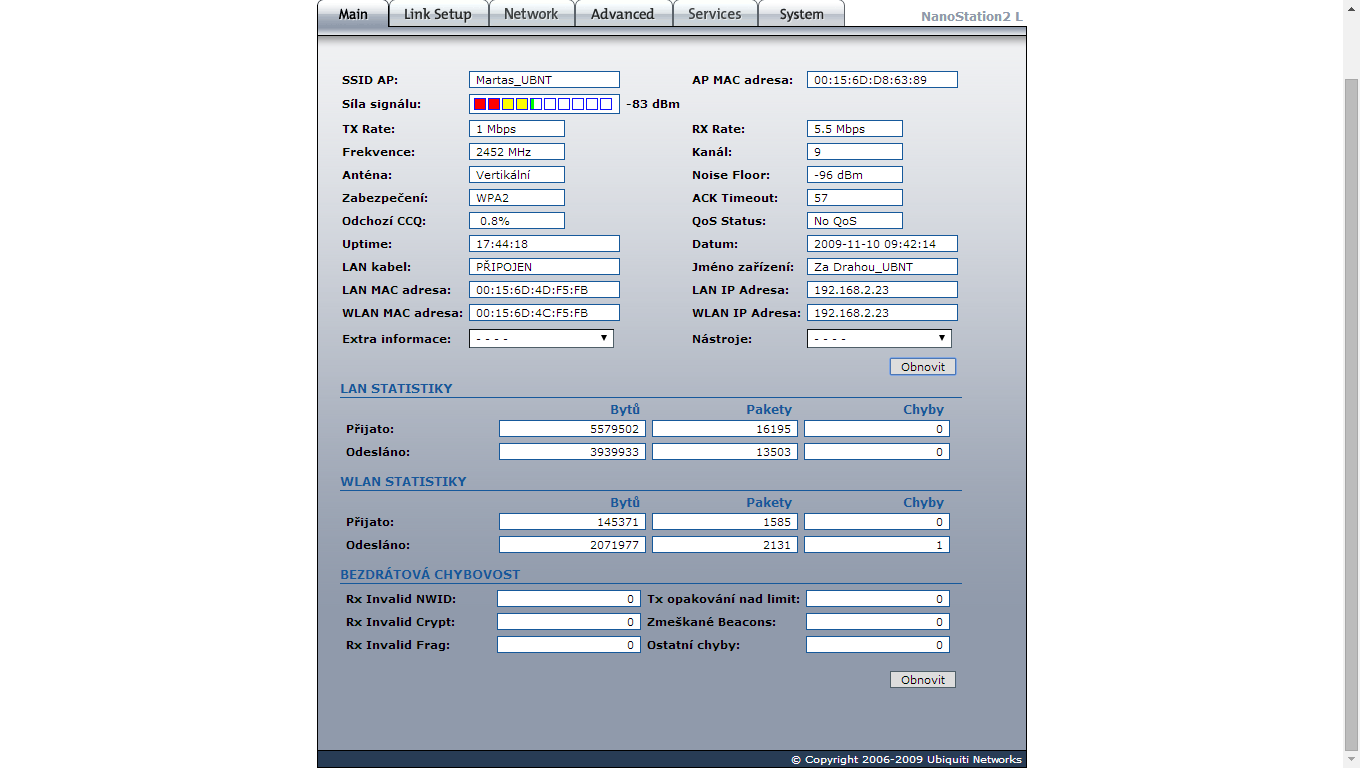1360x768 pixels.
Task: Click the WLAN IP Adresa field
Action: [882, 313]
